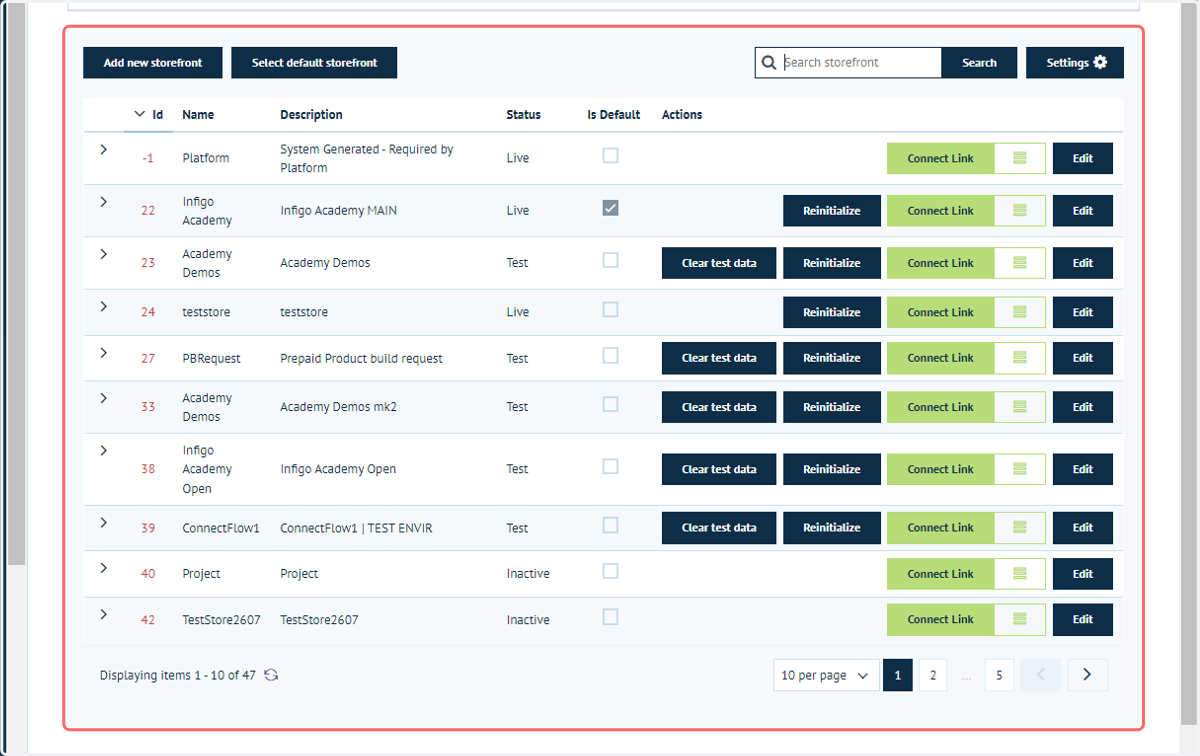Viewport: 1200px width, 756px height.
Task: Click the Search button
Action: point(979,63)
